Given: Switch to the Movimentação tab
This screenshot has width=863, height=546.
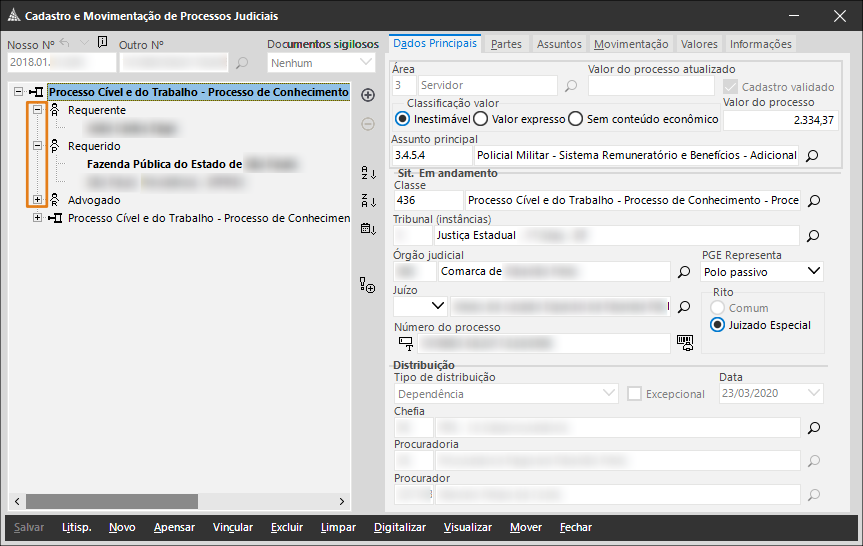Looking at the screenshot, I should 630,44.
